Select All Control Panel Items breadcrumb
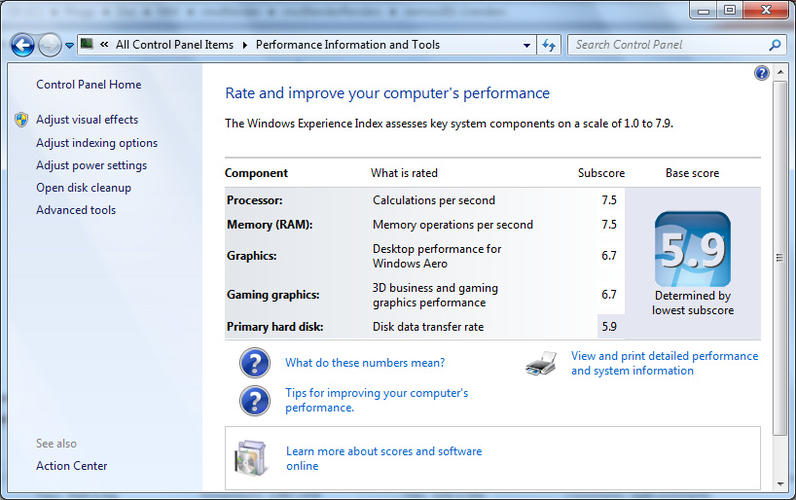 click(x=174, y=45)
